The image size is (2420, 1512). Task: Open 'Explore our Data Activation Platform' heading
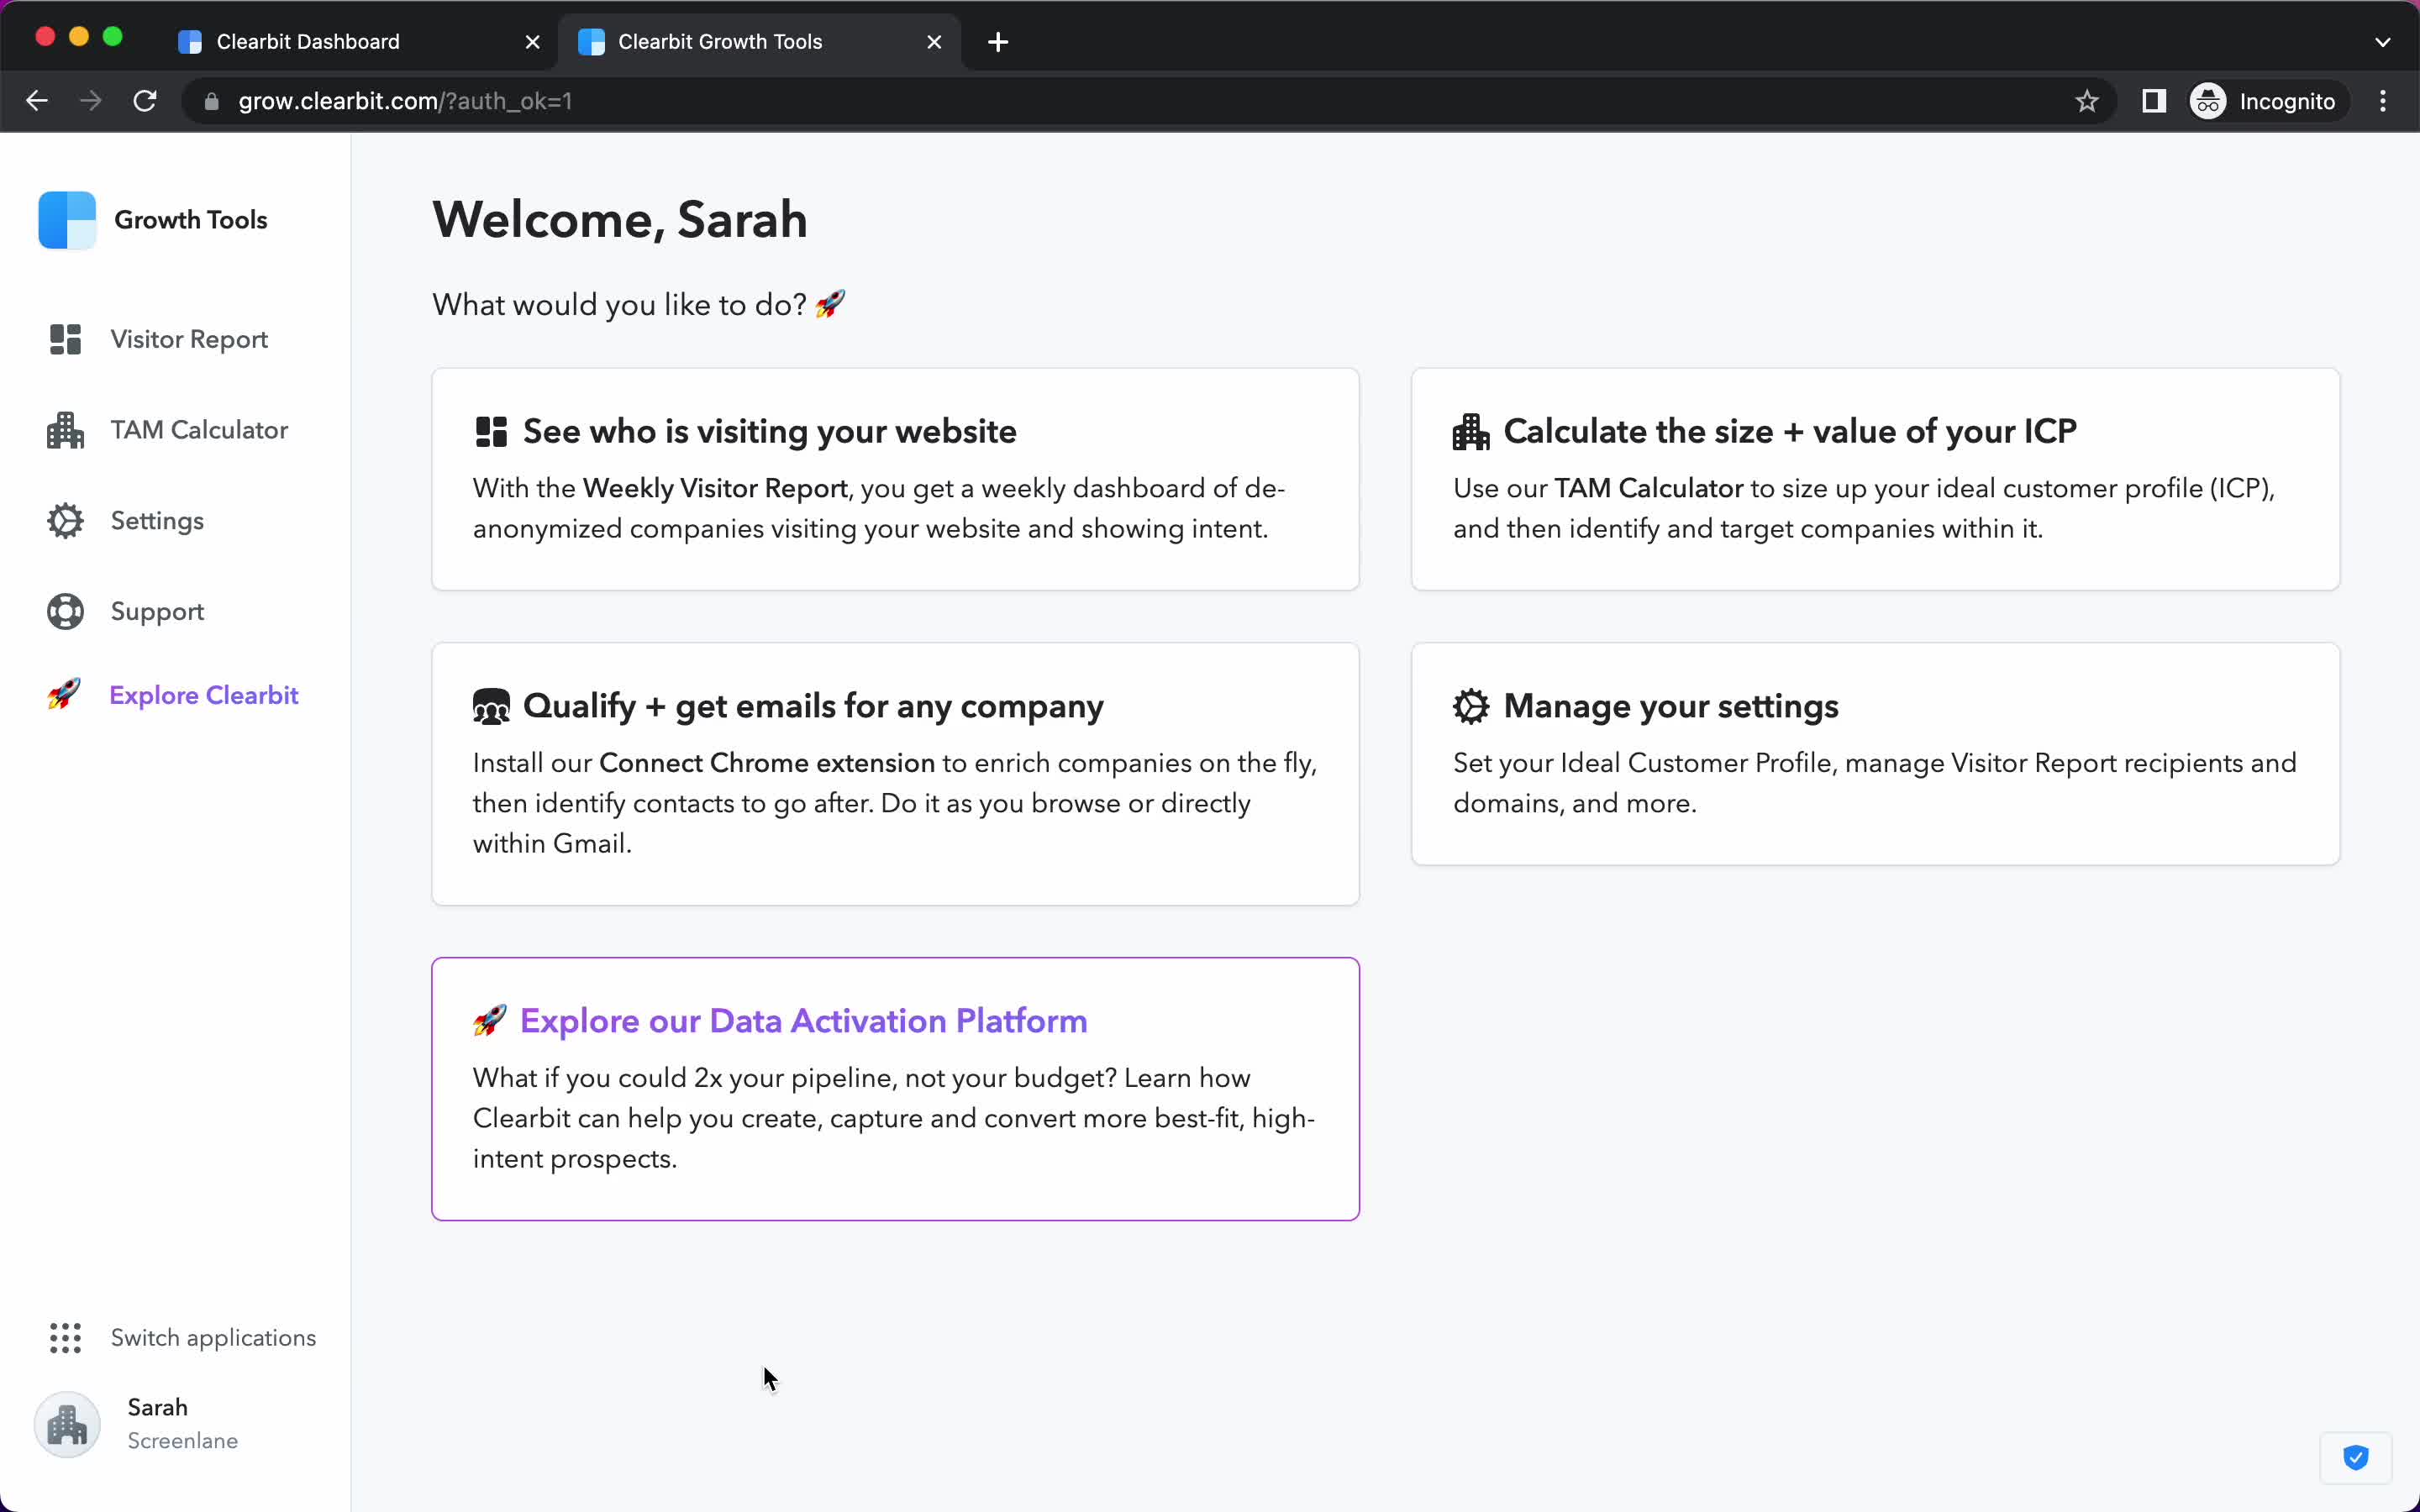(804, 1021)
